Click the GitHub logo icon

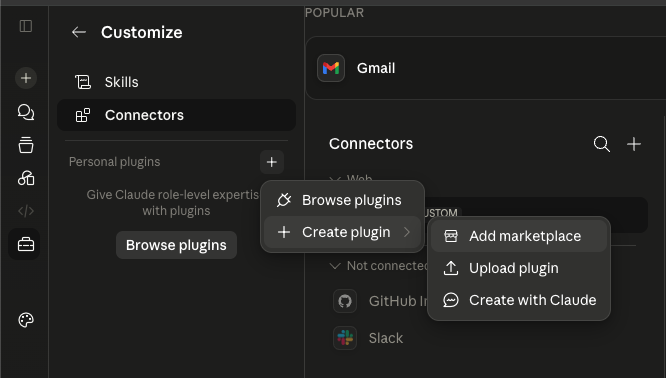coord(345,301)
